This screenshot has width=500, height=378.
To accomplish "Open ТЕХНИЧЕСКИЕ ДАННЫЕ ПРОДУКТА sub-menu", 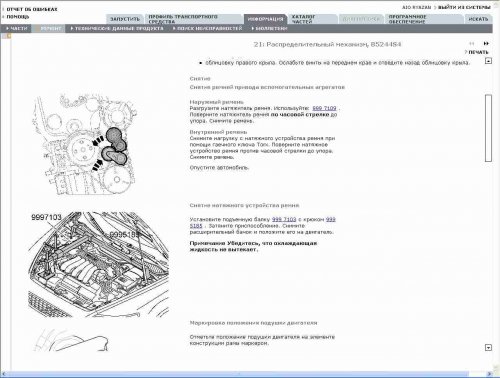I will point(117,29).
